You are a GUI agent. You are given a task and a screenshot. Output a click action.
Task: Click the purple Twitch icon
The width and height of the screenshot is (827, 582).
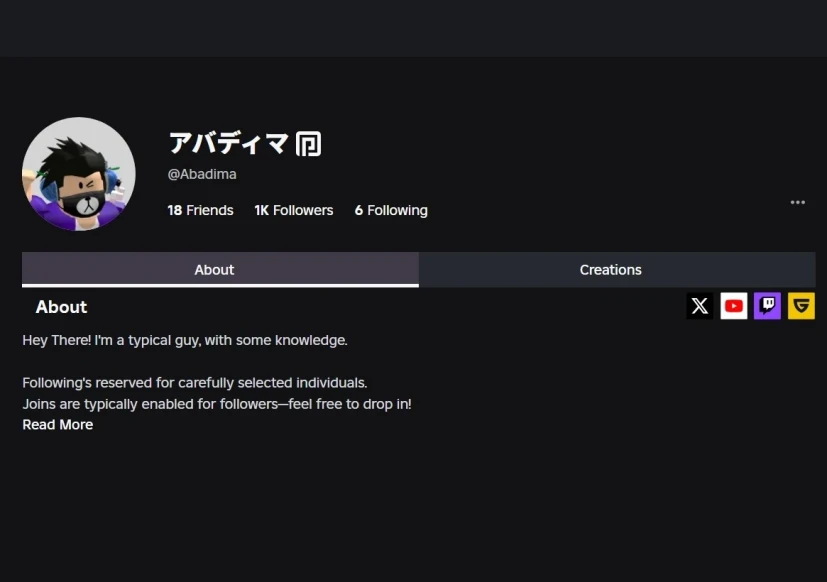click(767, 306)
